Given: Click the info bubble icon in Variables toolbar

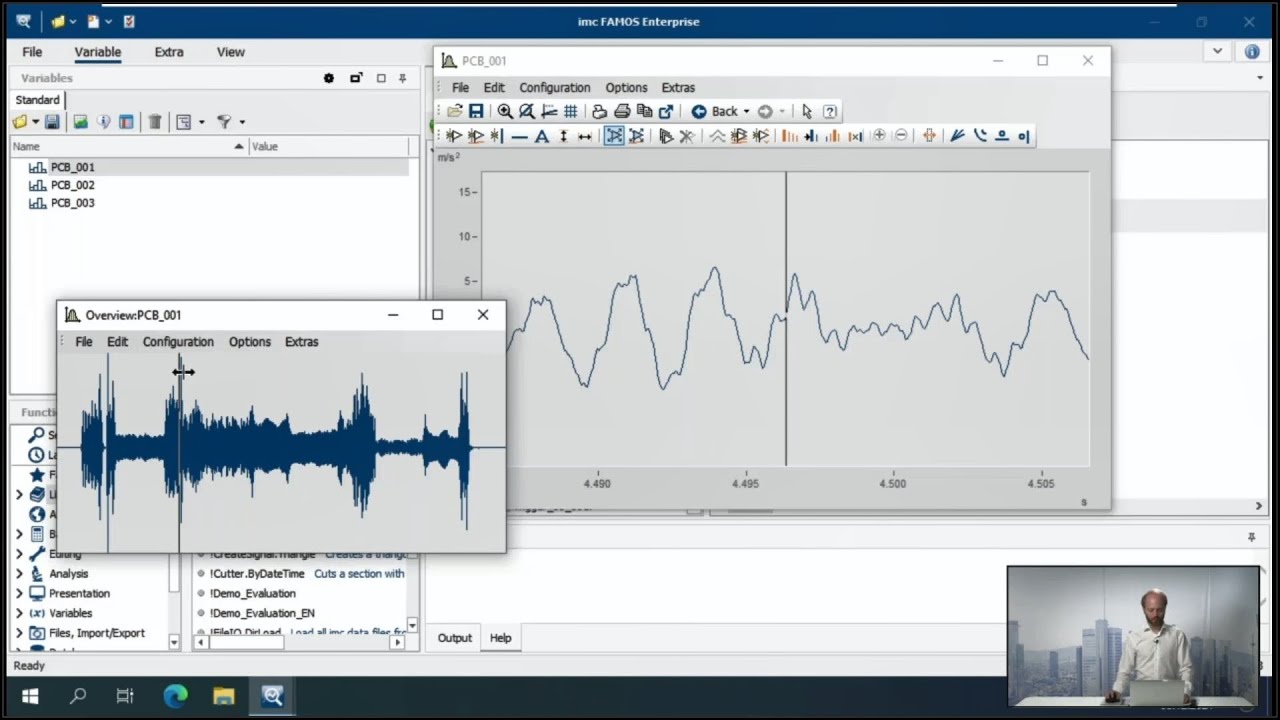Looking at the screenshot, I should point(103,122).
